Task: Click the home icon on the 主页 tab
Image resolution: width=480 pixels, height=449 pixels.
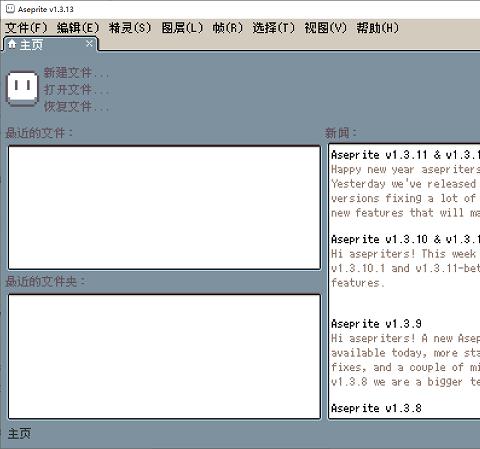Action: (x=12, y=44)
